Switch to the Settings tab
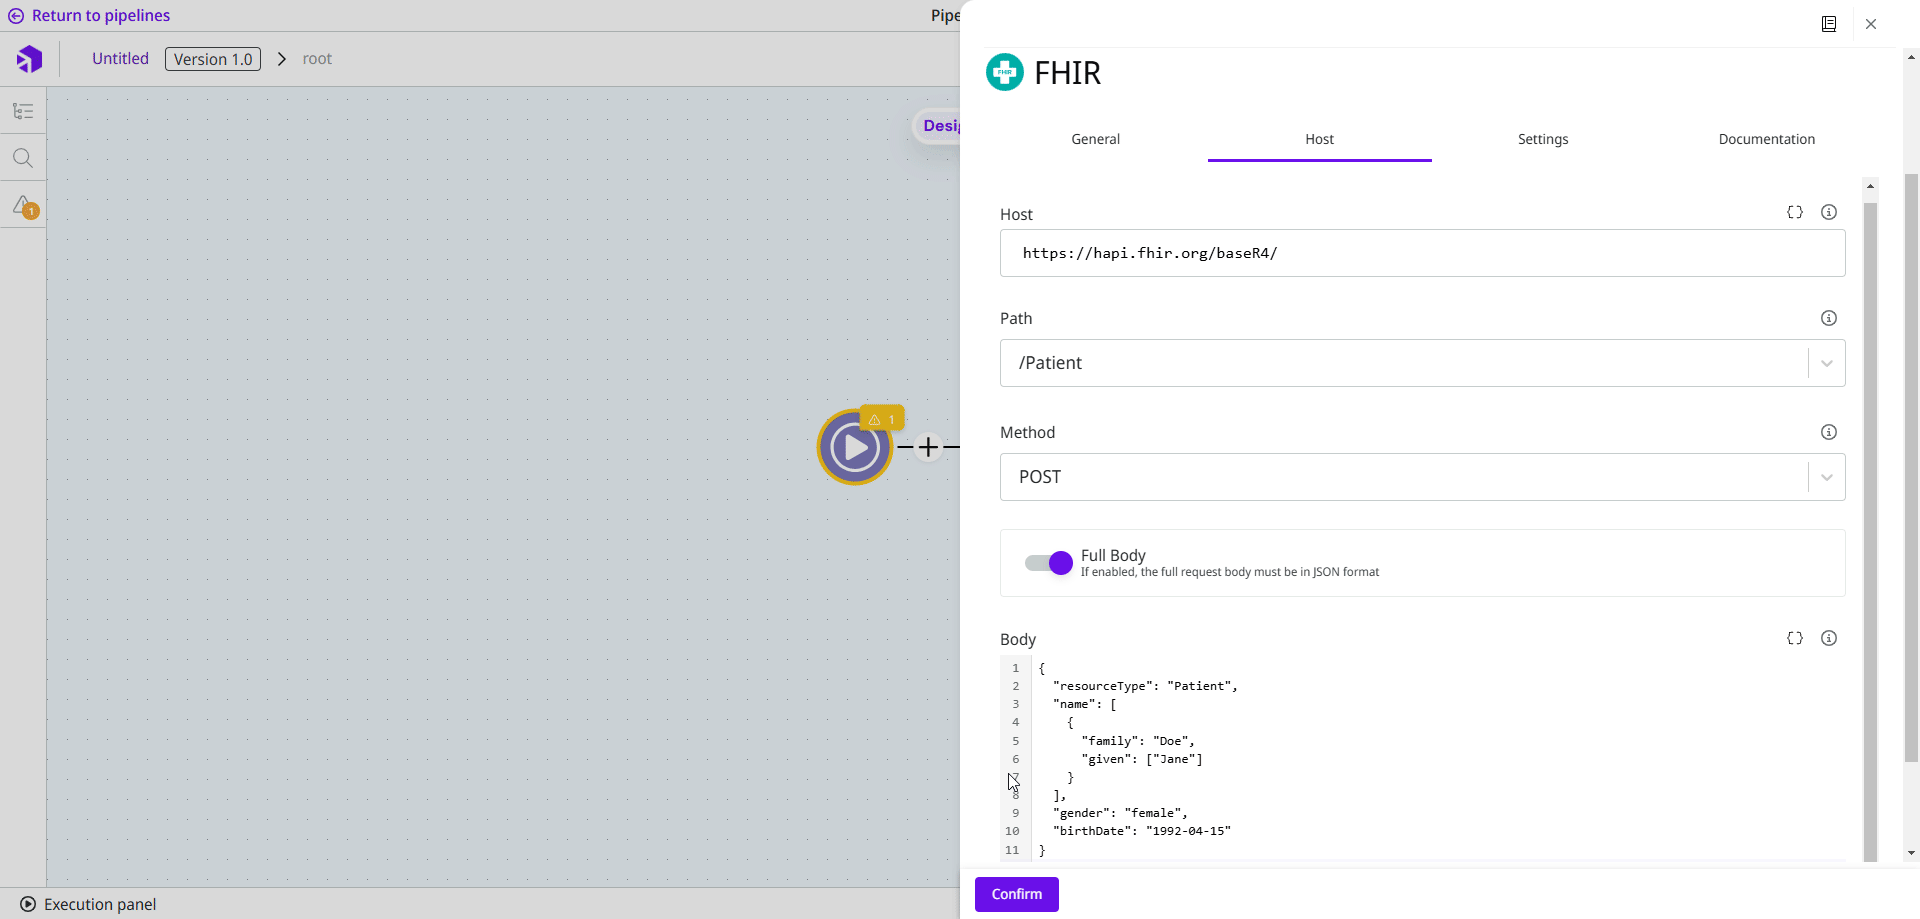The image size is (1920, 919). [1543, 139]
